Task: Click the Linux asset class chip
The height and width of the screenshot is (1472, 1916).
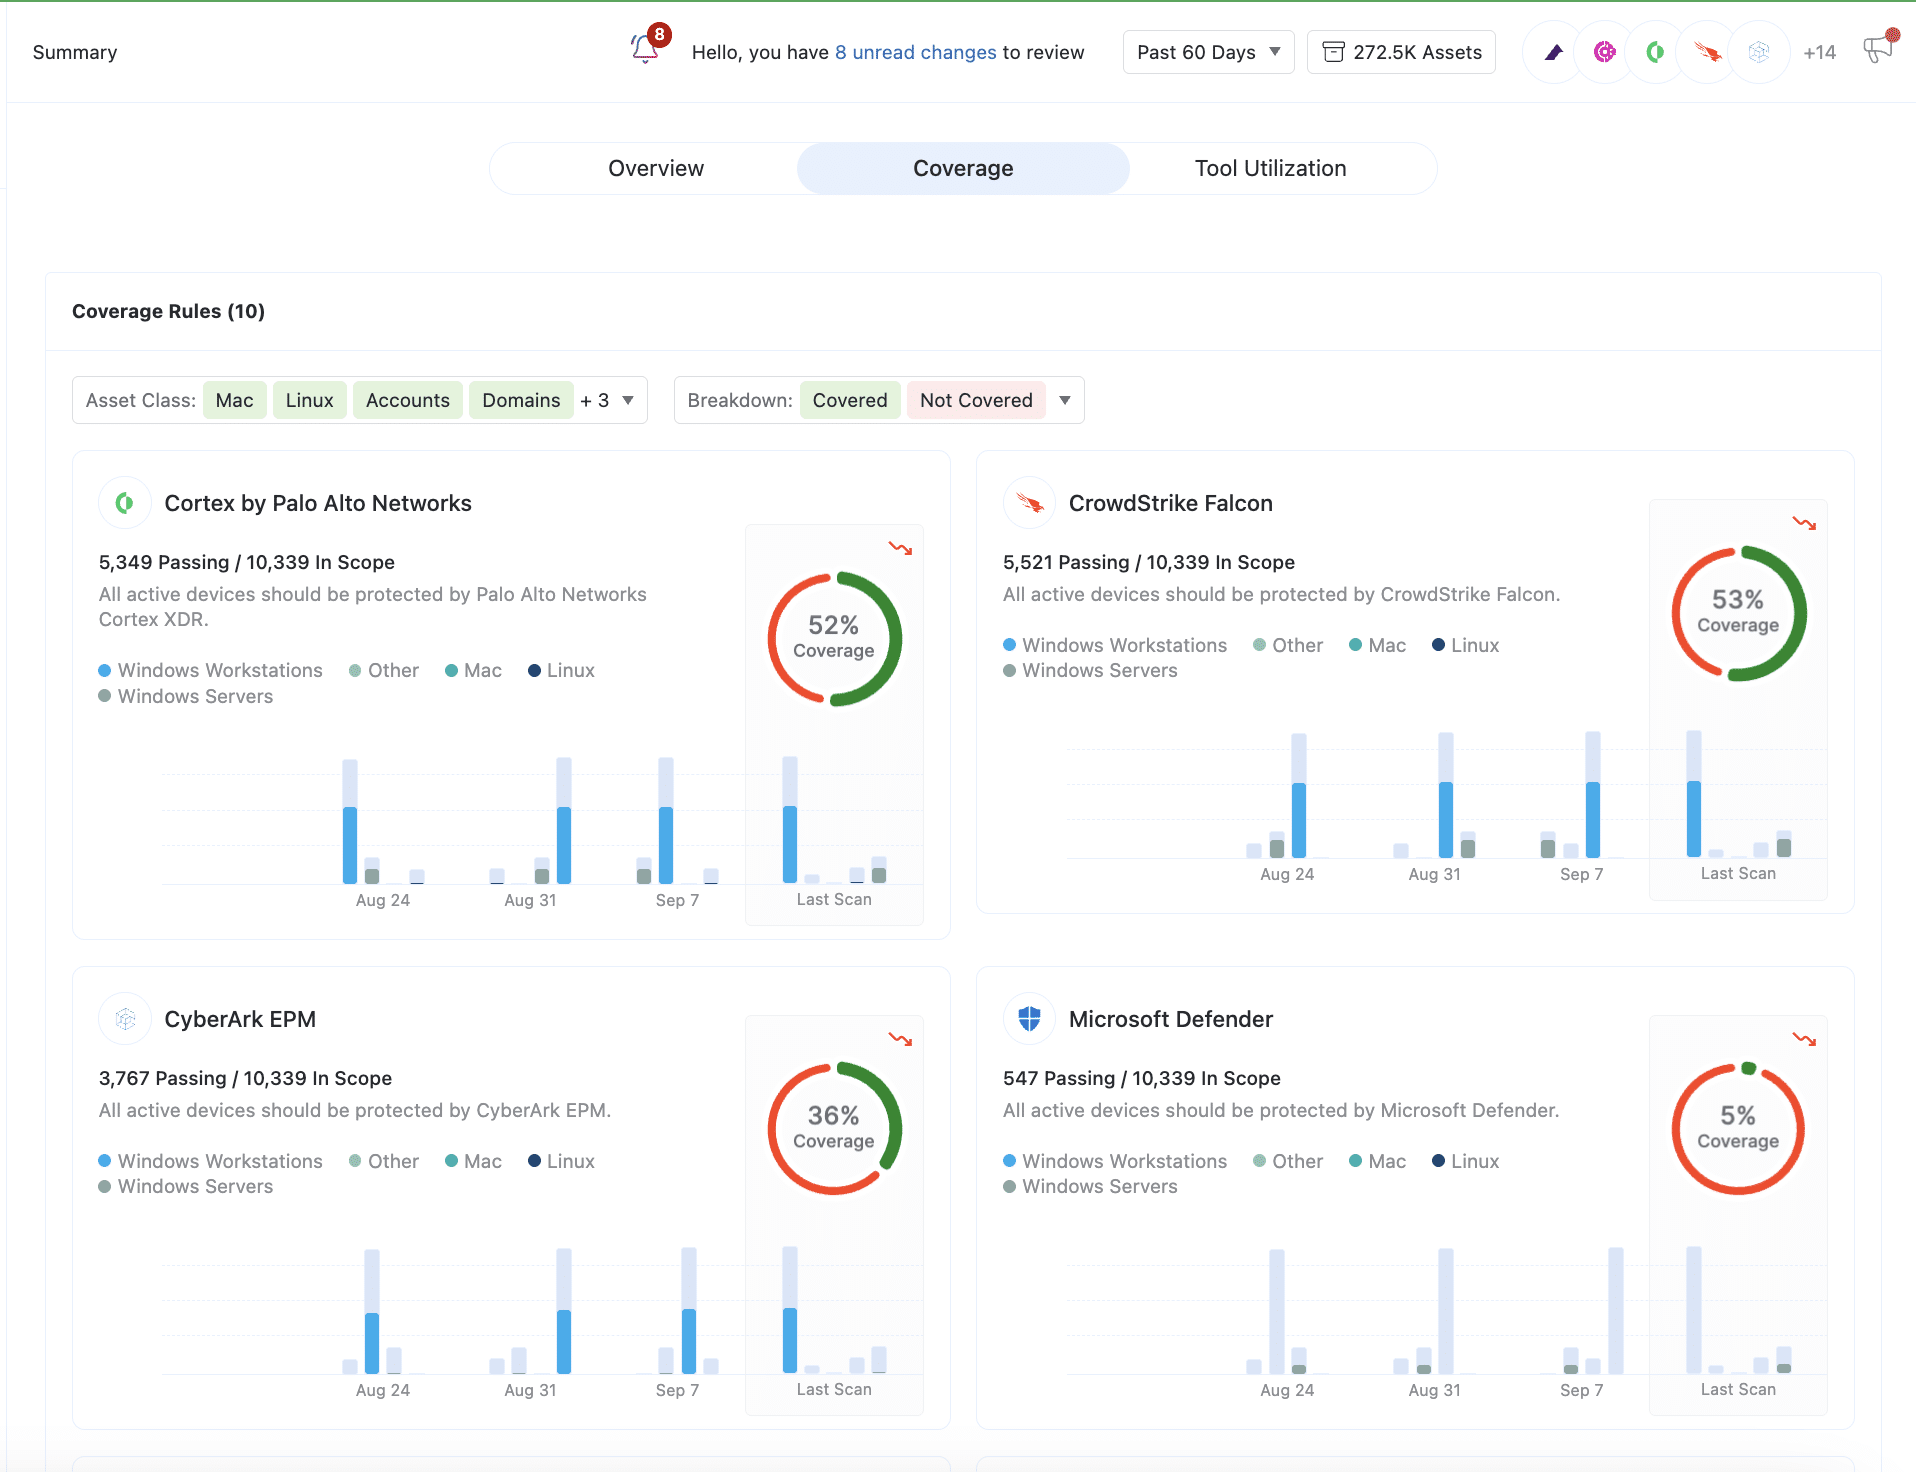Action: (x=309, y=400)
